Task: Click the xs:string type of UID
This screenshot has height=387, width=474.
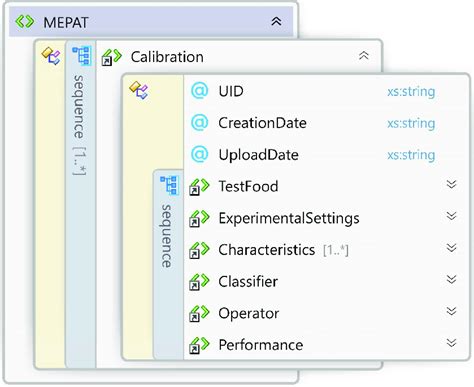Action: [411, 91]
